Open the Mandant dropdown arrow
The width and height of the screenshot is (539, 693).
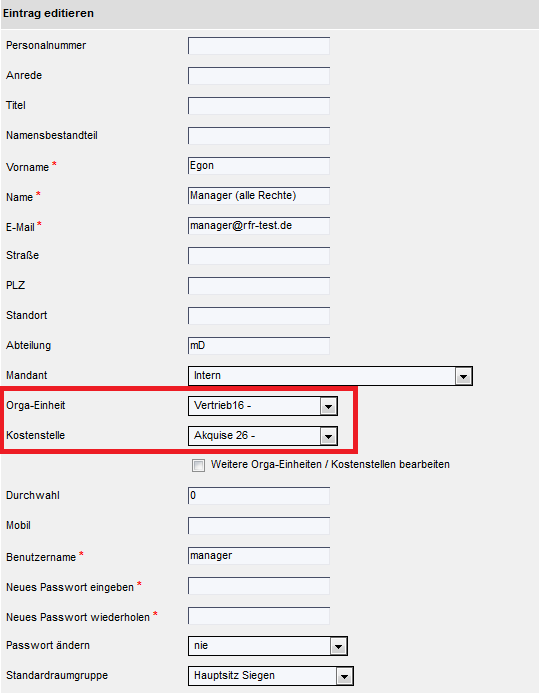click(463, 377)
